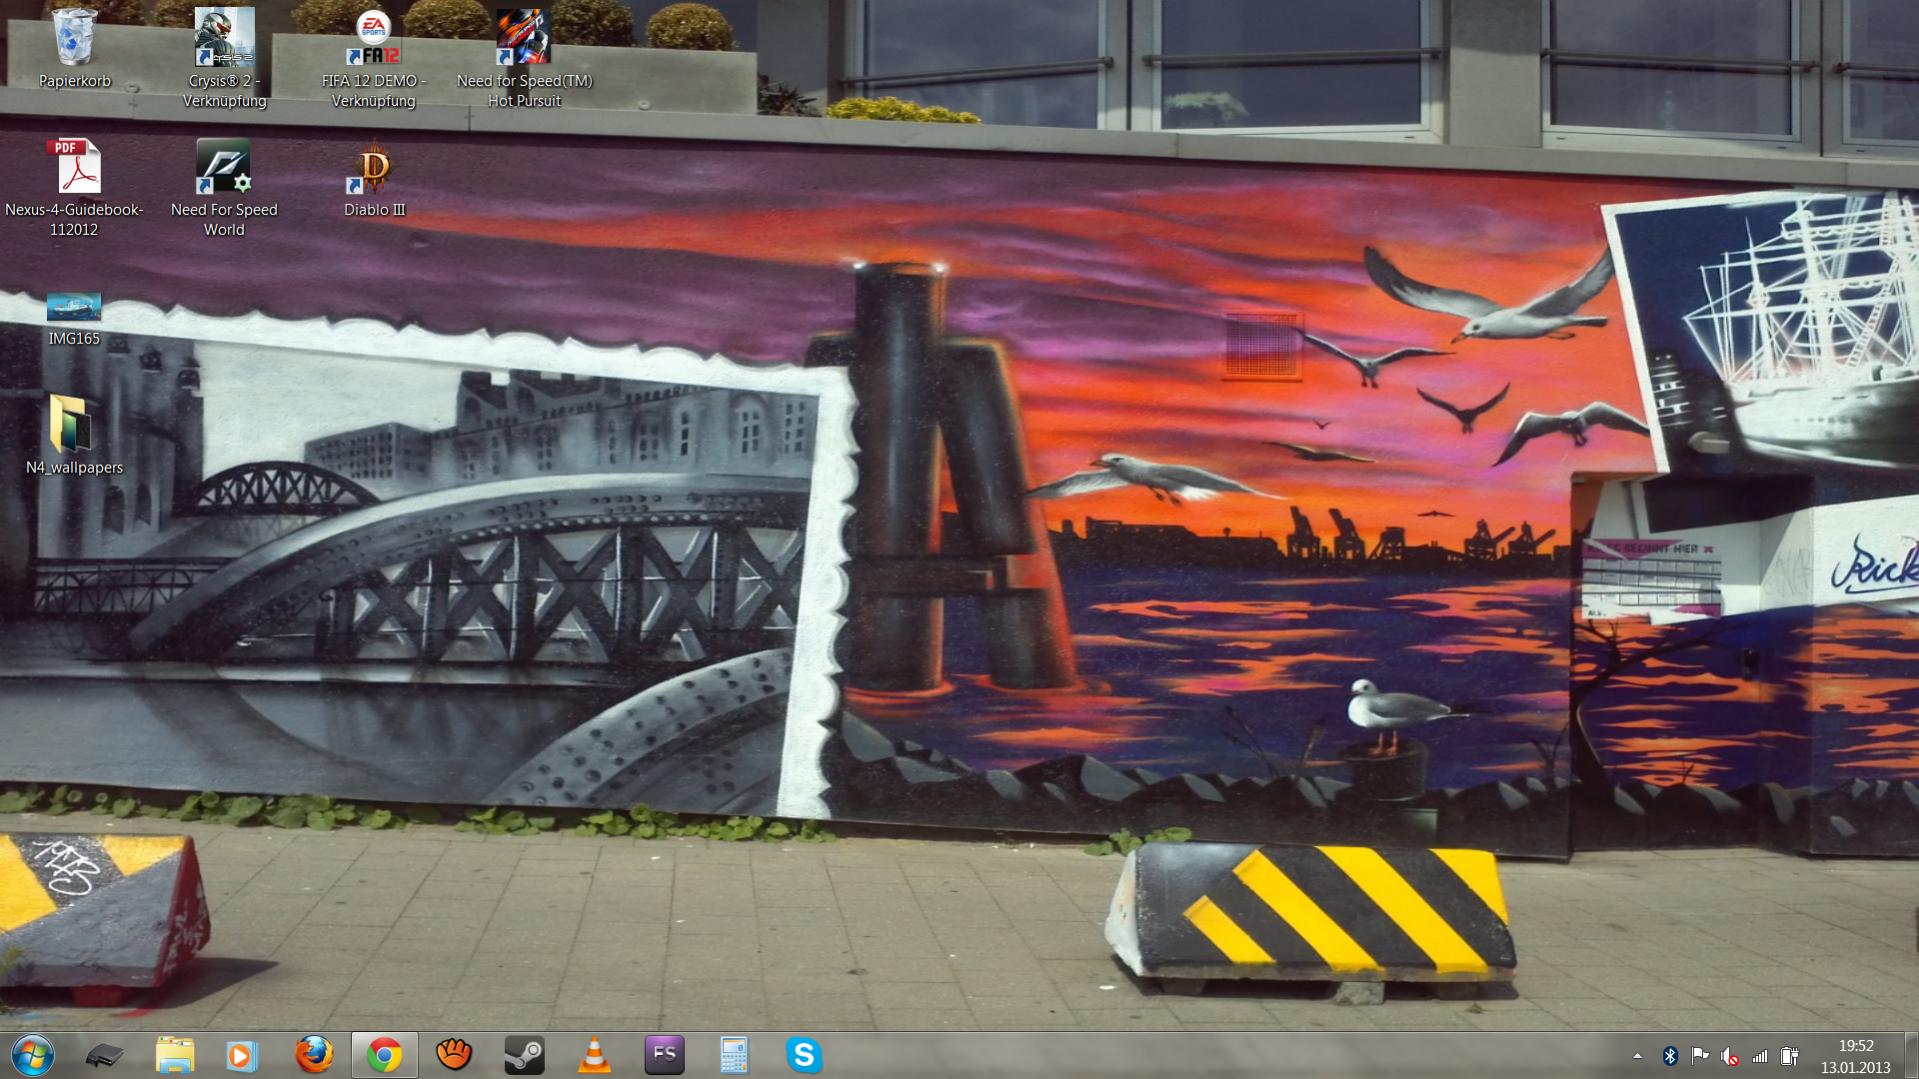The width and height of the screenshot is (1919, 1079).
Task: Expand the hidden system tray icons
Action: pyautogui.click(x=1637, y=1056)
